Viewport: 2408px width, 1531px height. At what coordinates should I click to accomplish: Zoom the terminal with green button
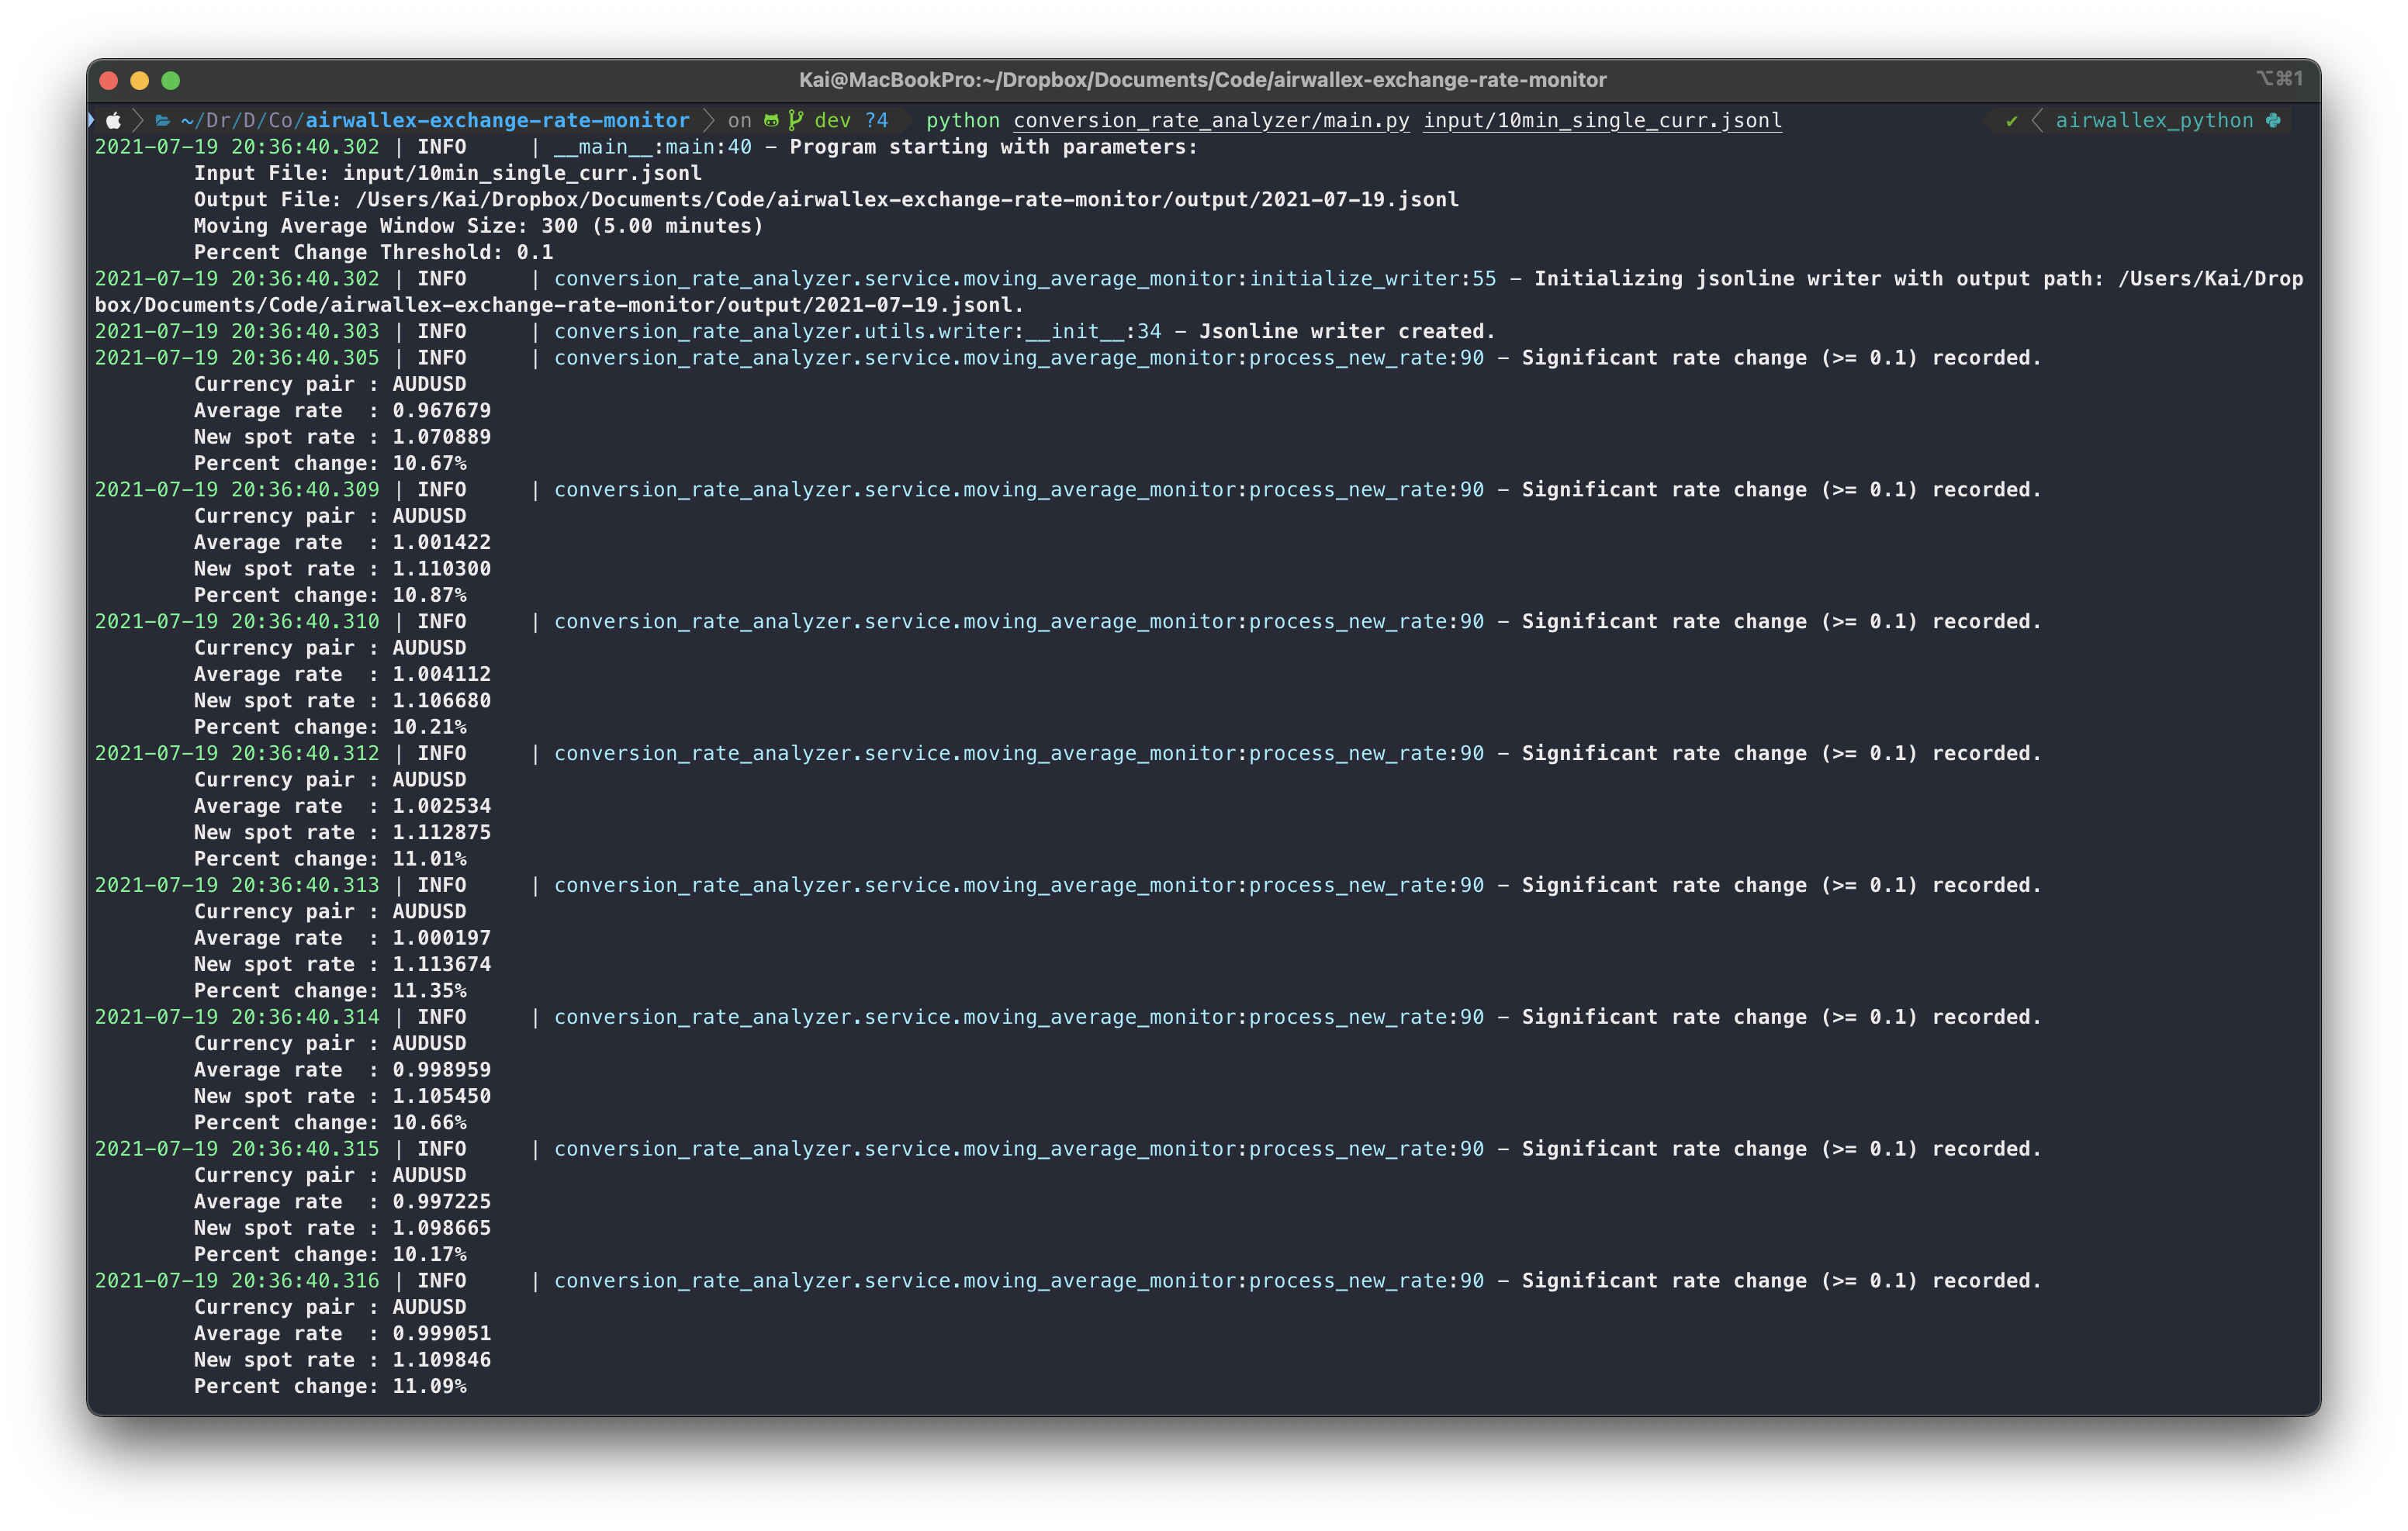pos(171,80)
